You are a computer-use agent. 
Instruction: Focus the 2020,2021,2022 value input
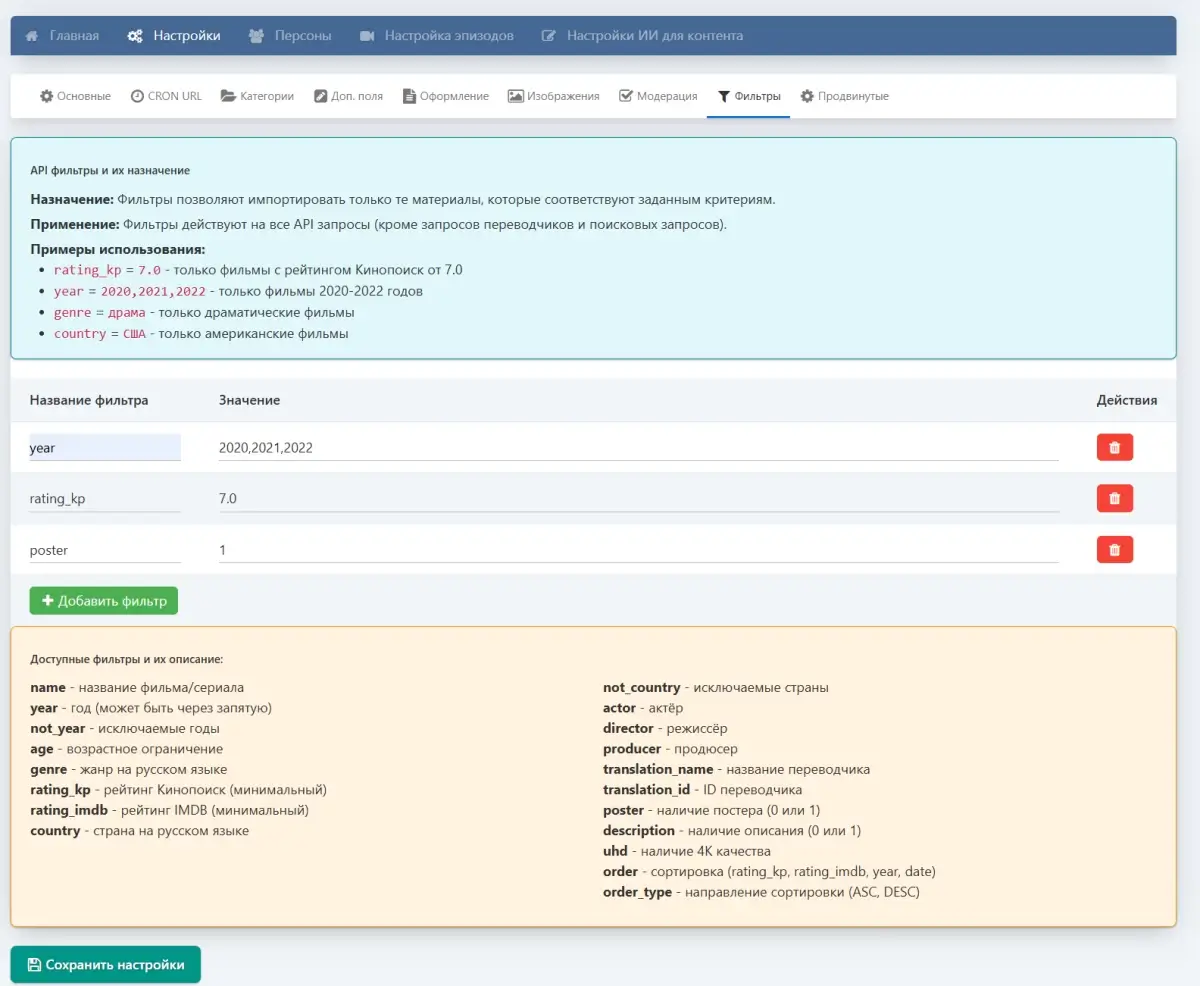(638, 448)
